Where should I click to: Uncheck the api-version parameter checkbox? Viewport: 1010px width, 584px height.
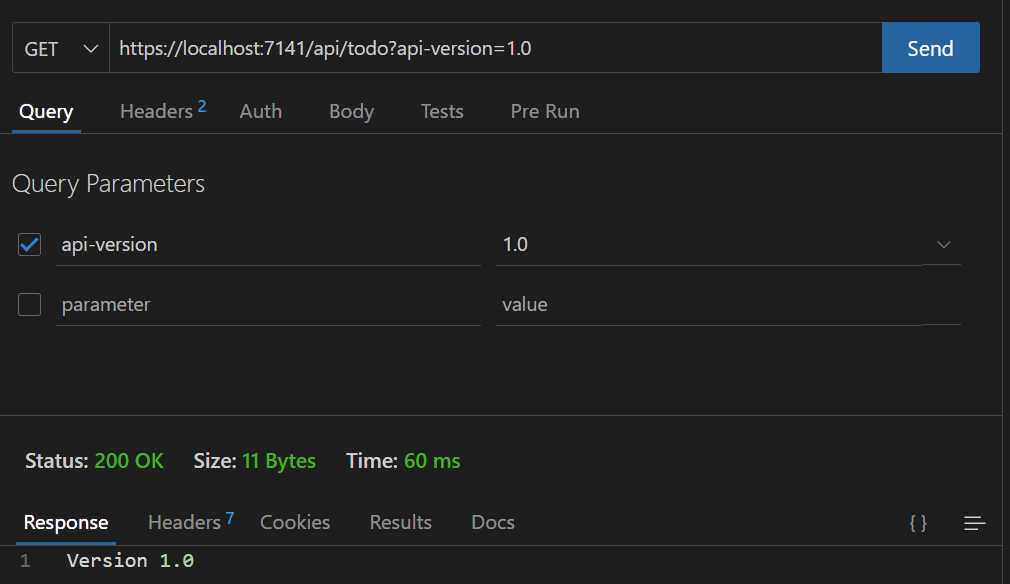tap(30, 245)
